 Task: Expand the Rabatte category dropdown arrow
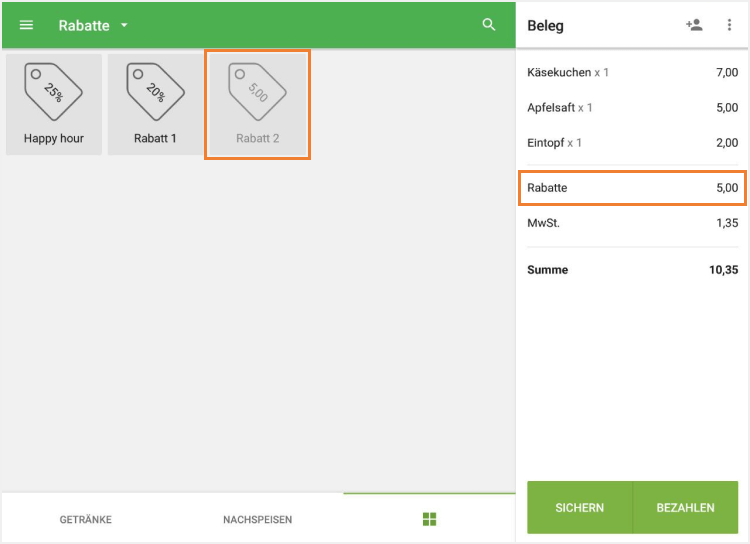coord(124,25)
